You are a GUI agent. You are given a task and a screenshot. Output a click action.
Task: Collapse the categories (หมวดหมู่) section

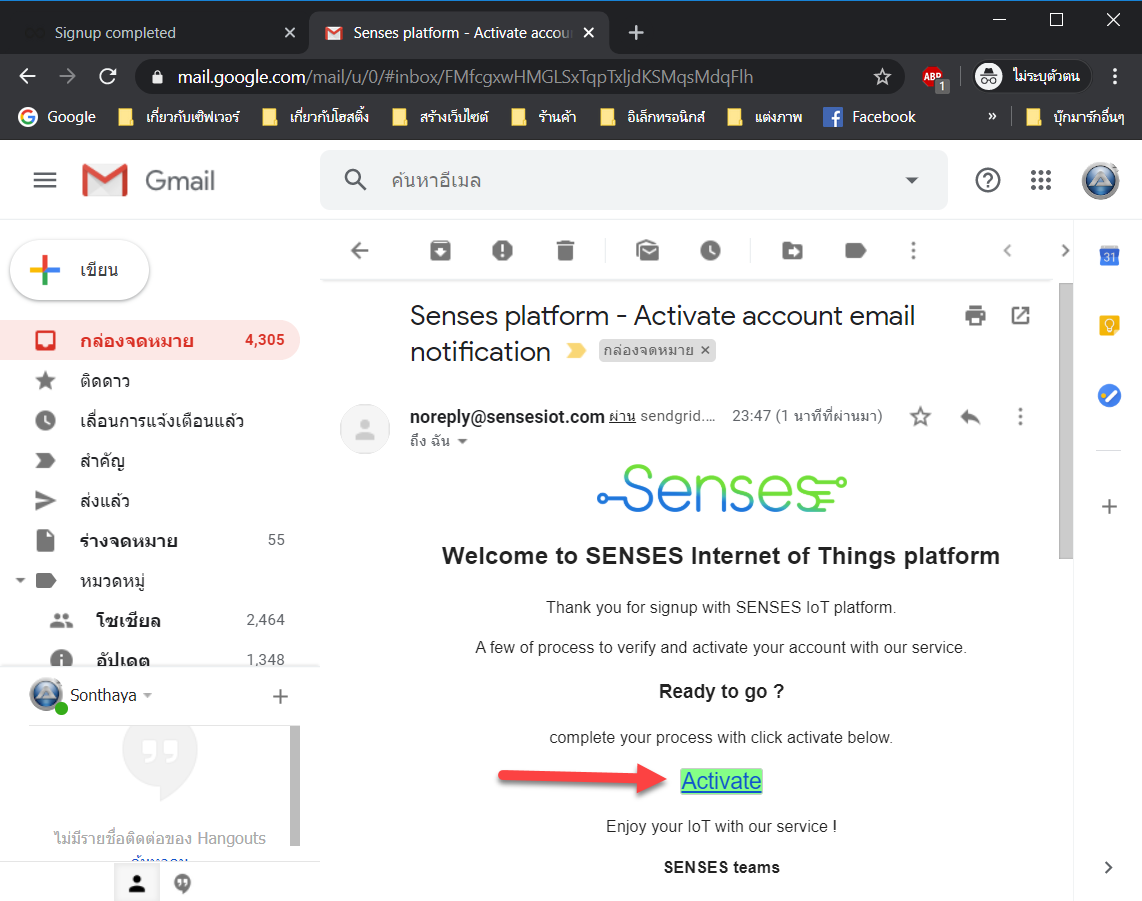tap(20, 581)
